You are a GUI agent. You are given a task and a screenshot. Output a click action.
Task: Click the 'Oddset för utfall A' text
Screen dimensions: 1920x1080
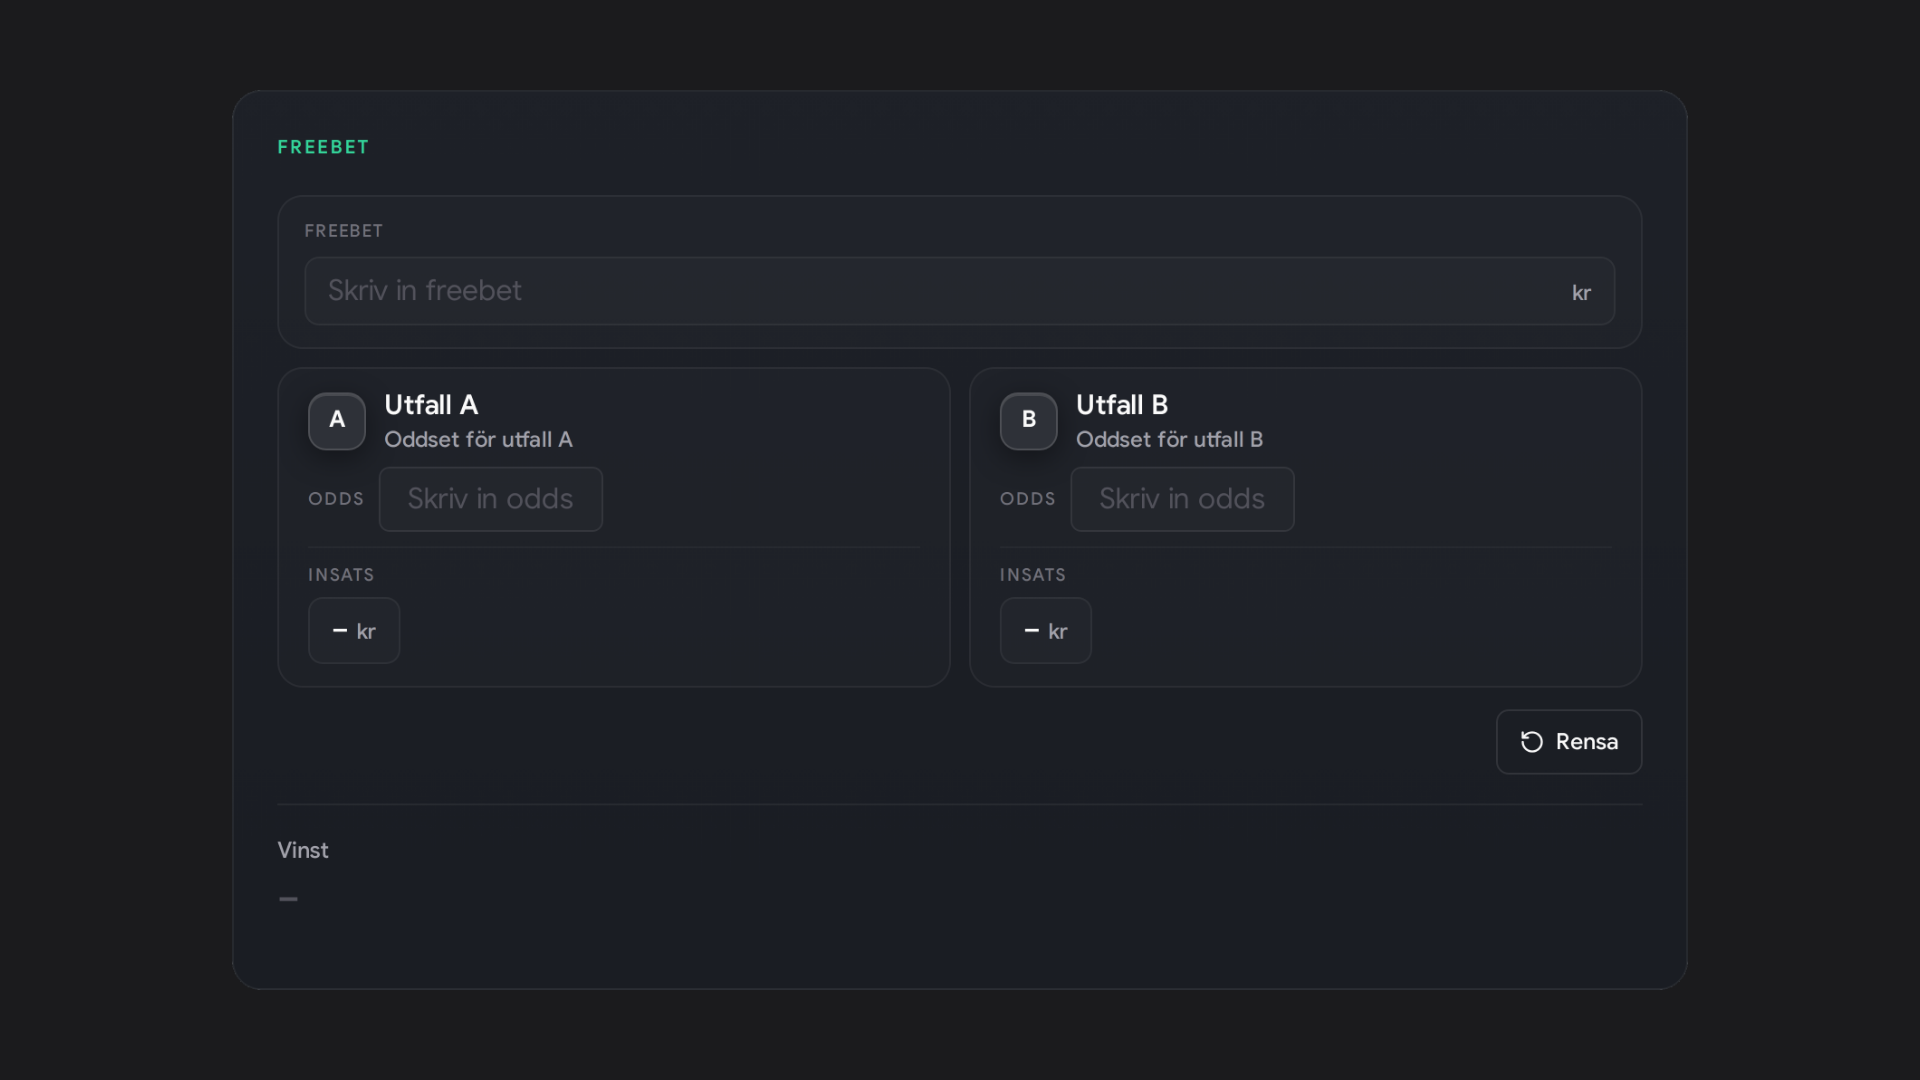coord(479,440)
